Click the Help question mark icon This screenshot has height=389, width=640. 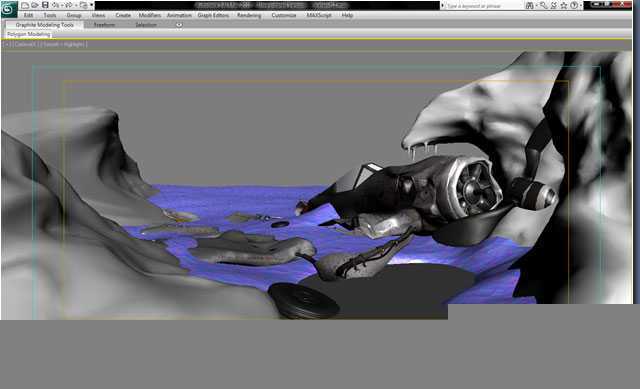pos(574,5)
